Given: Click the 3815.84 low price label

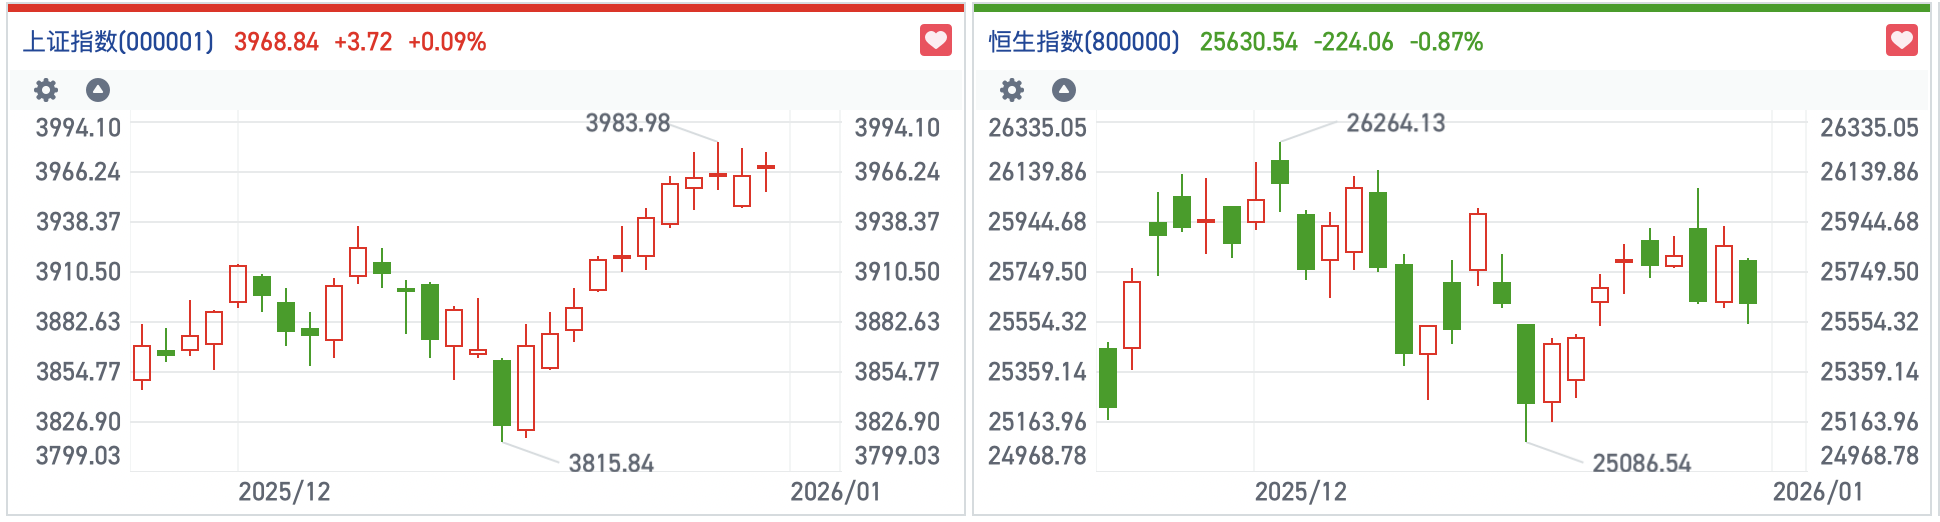Looking at the screenshot, I should pos(611,463).
